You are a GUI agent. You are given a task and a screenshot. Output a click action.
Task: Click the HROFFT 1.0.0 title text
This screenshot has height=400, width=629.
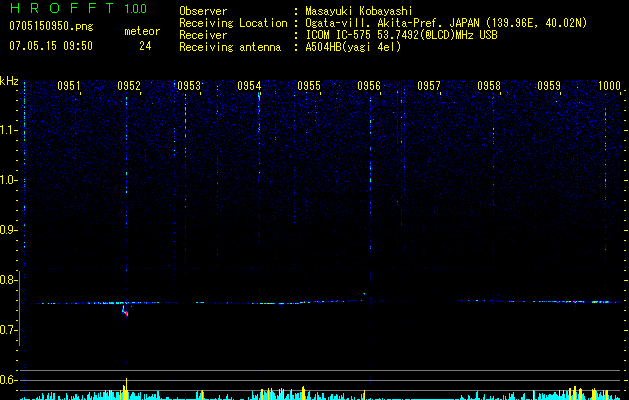pos(78,8)
